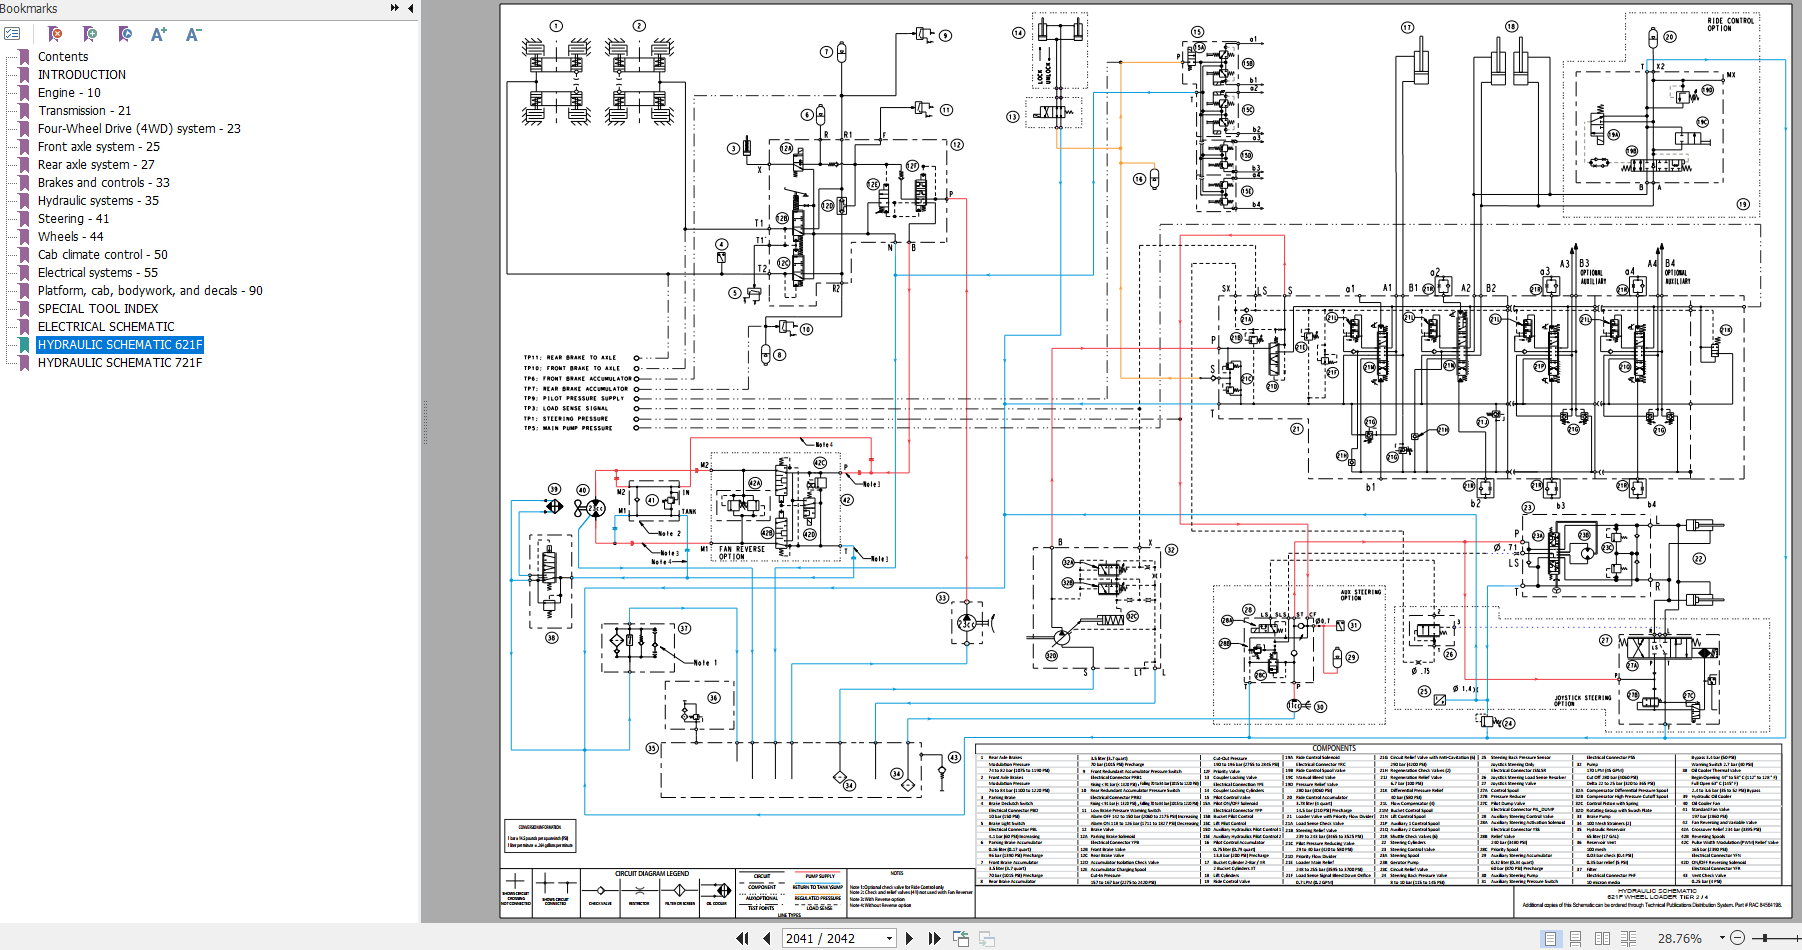Viewport: 1802px width, 950px height.
Task: Go to the previous page
Action: click(767, 938)
